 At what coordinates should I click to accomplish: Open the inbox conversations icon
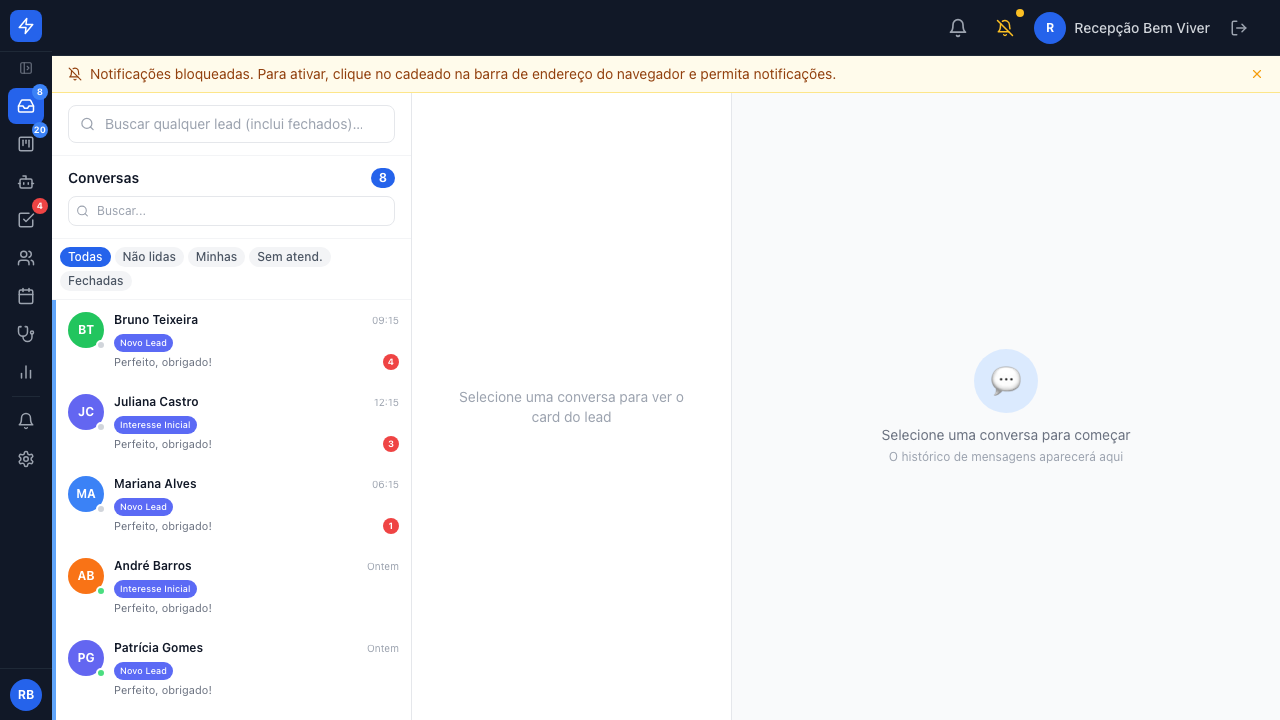click(26, 106)
